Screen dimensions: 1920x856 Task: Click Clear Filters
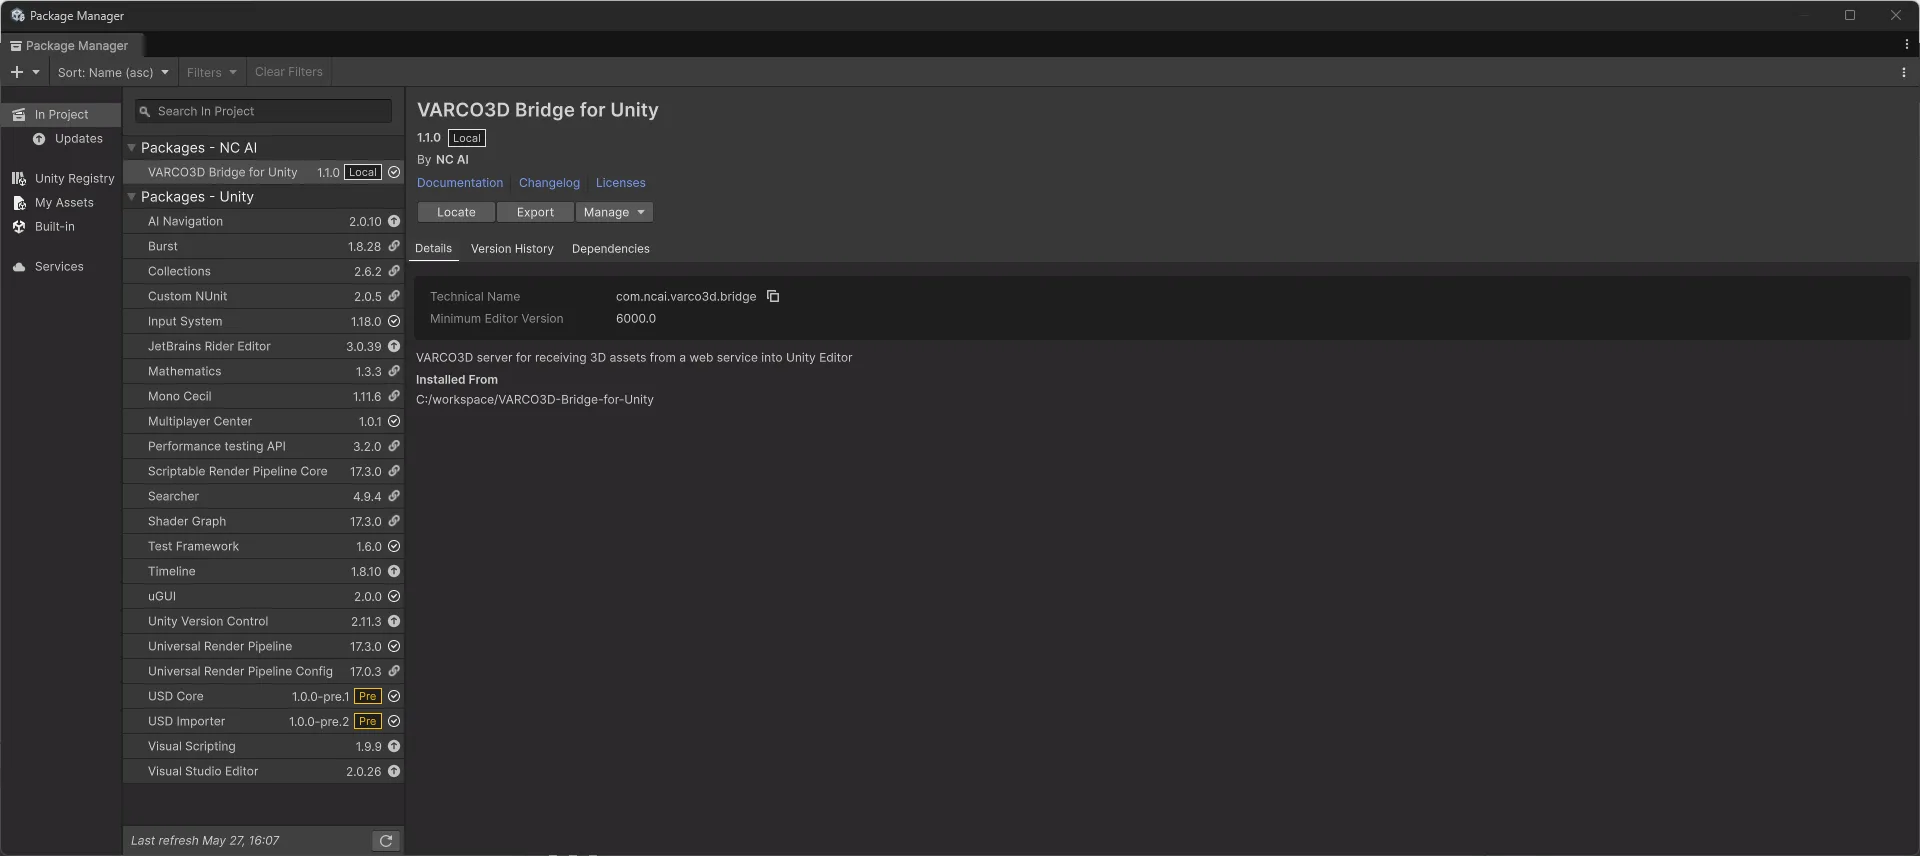click(x=289, y=72)
